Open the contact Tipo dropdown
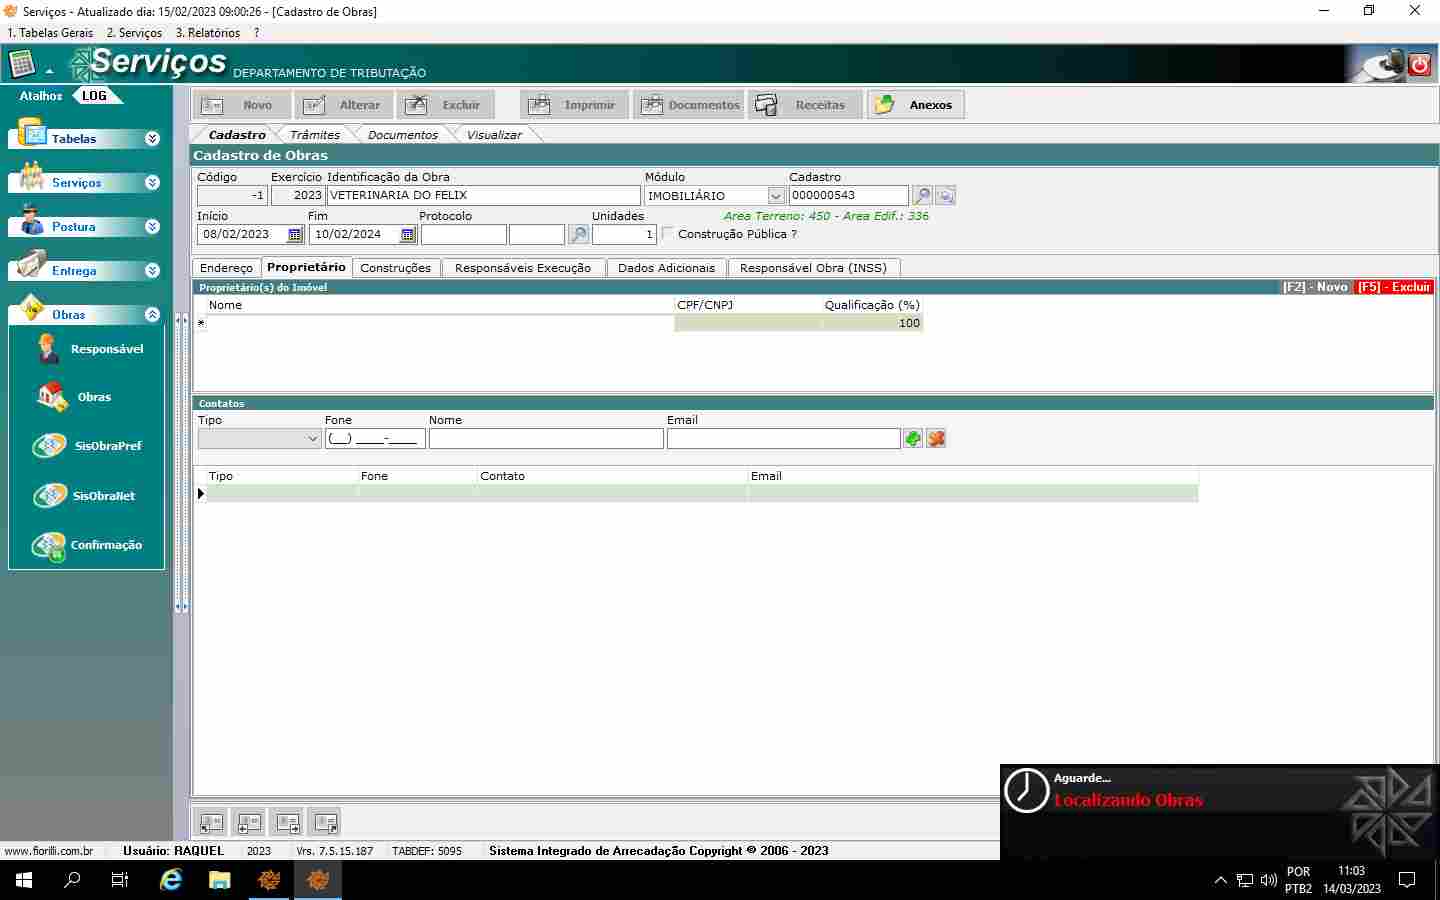Screen dimensions: 1440x900 (312, 439)
